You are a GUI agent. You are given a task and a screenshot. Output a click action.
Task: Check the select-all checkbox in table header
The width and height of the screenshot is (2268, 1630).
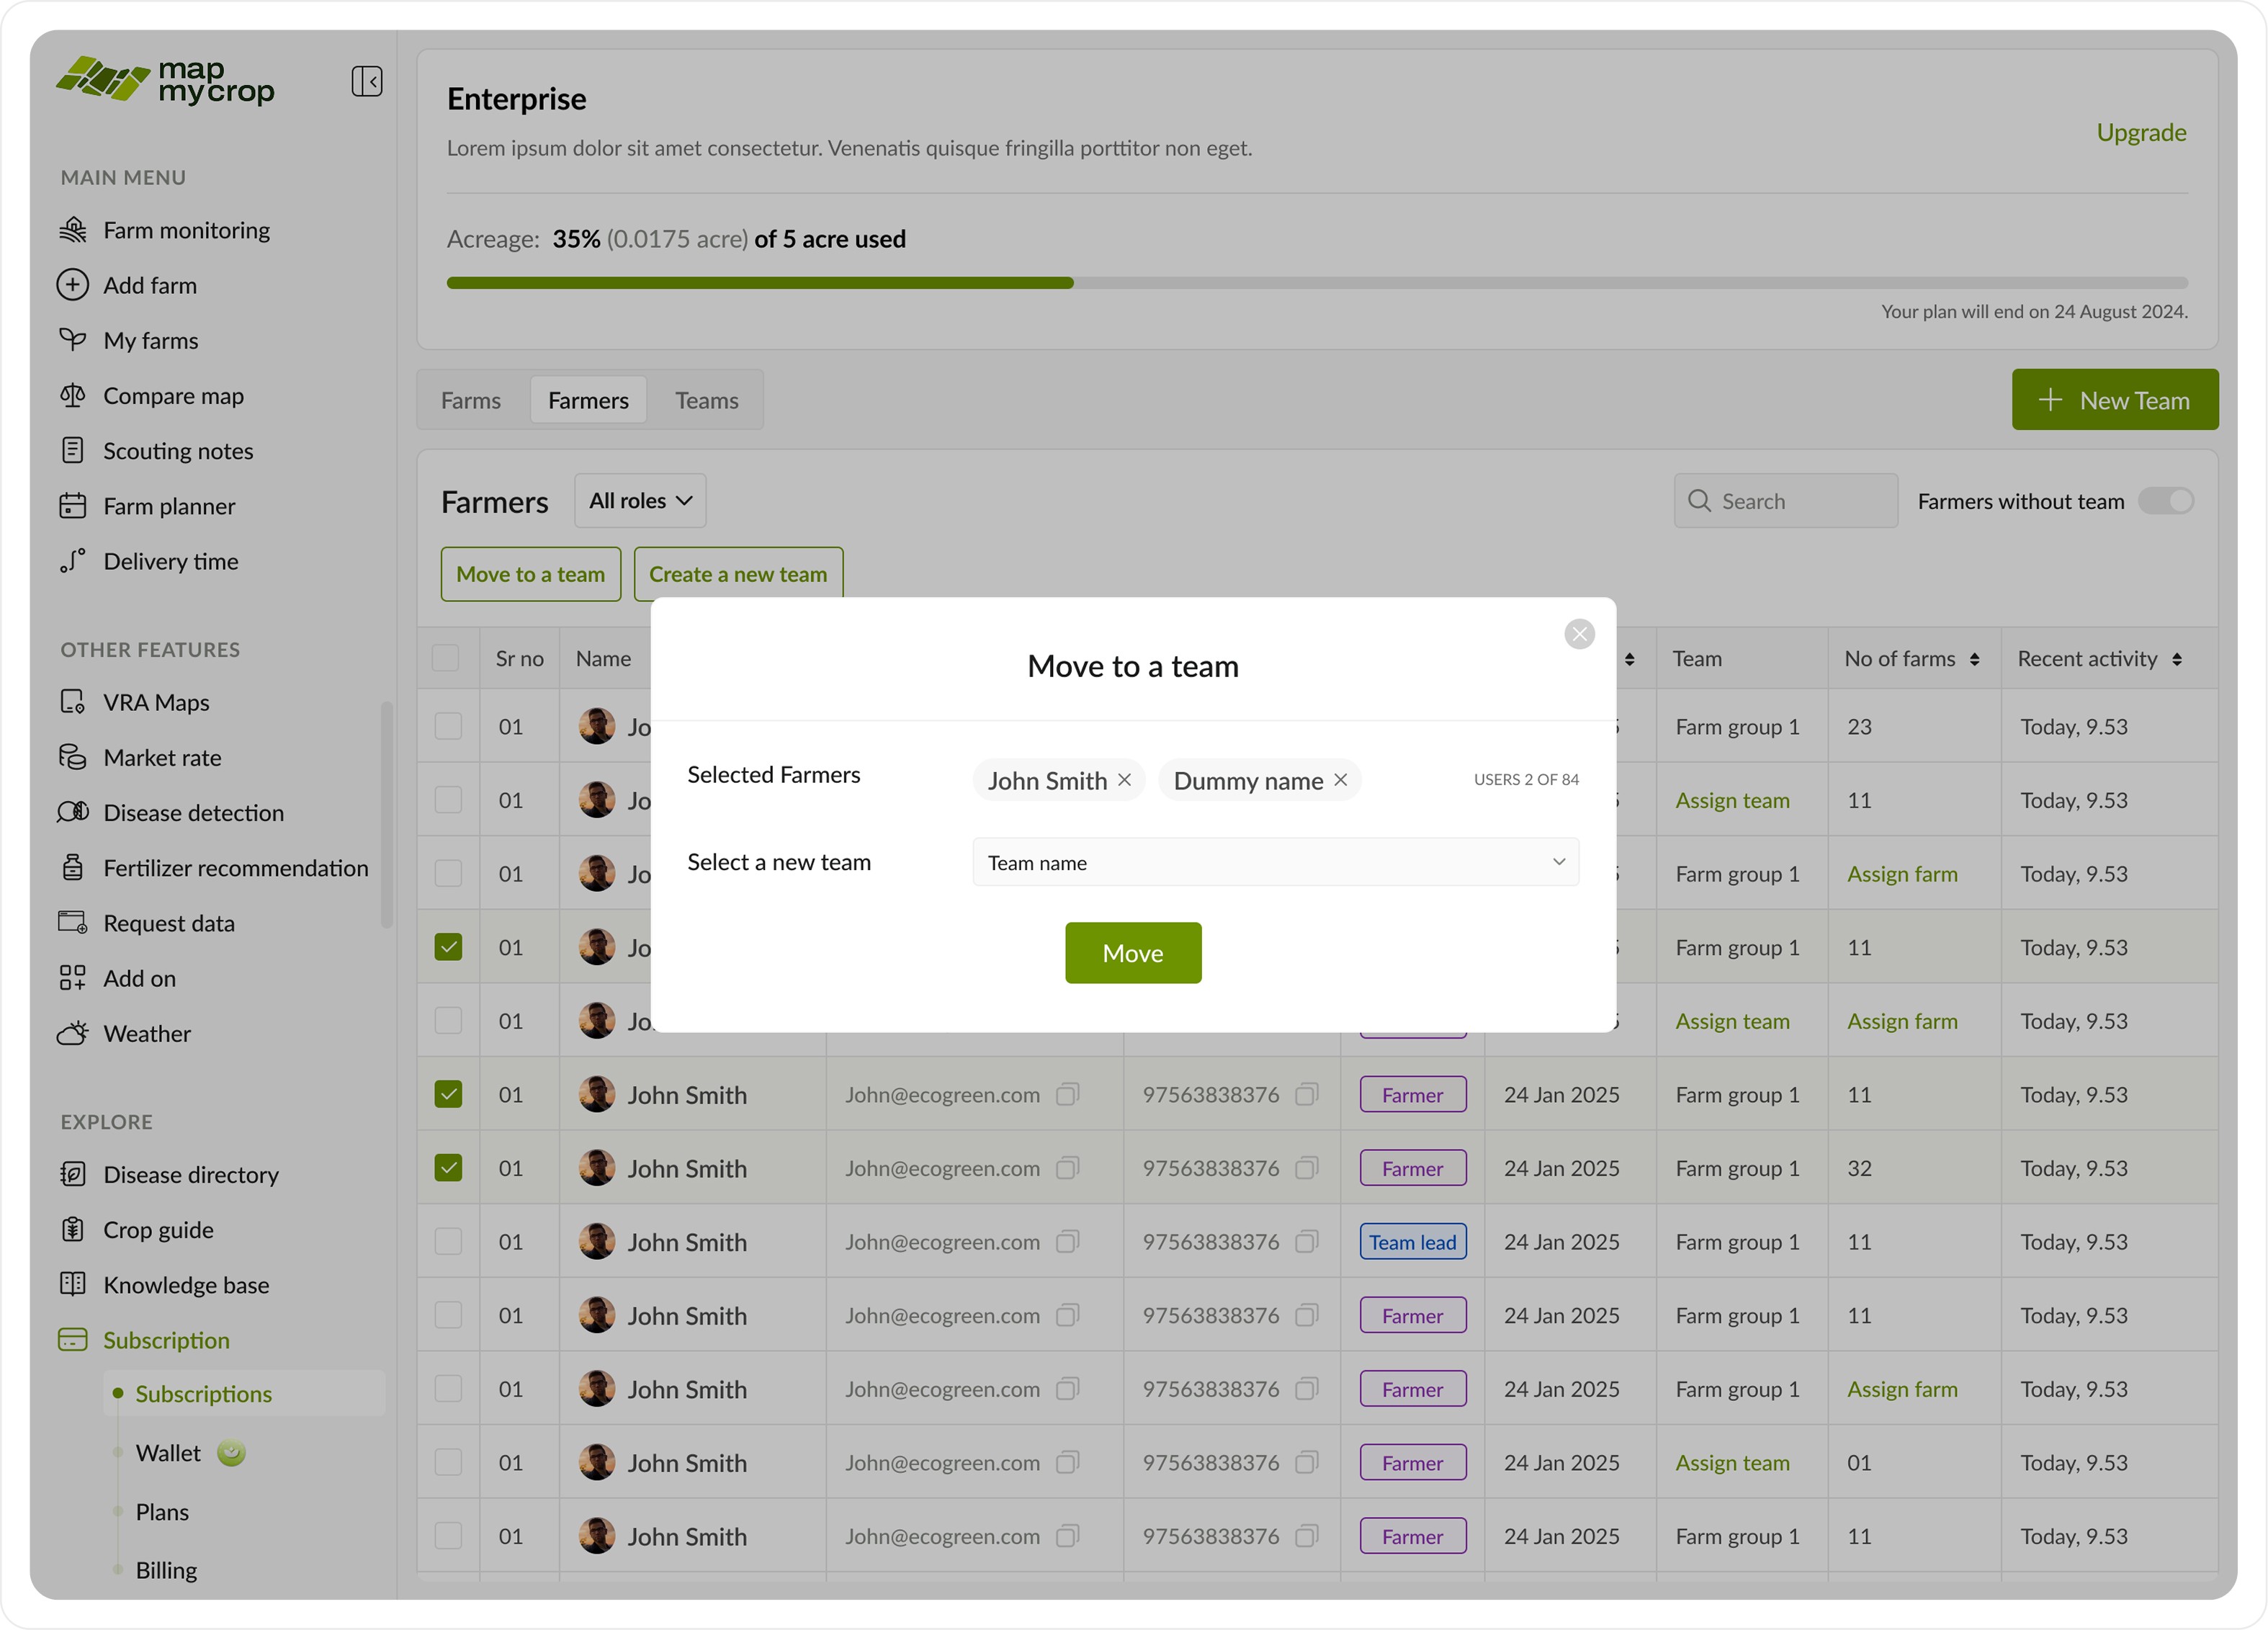coord(446,658)
